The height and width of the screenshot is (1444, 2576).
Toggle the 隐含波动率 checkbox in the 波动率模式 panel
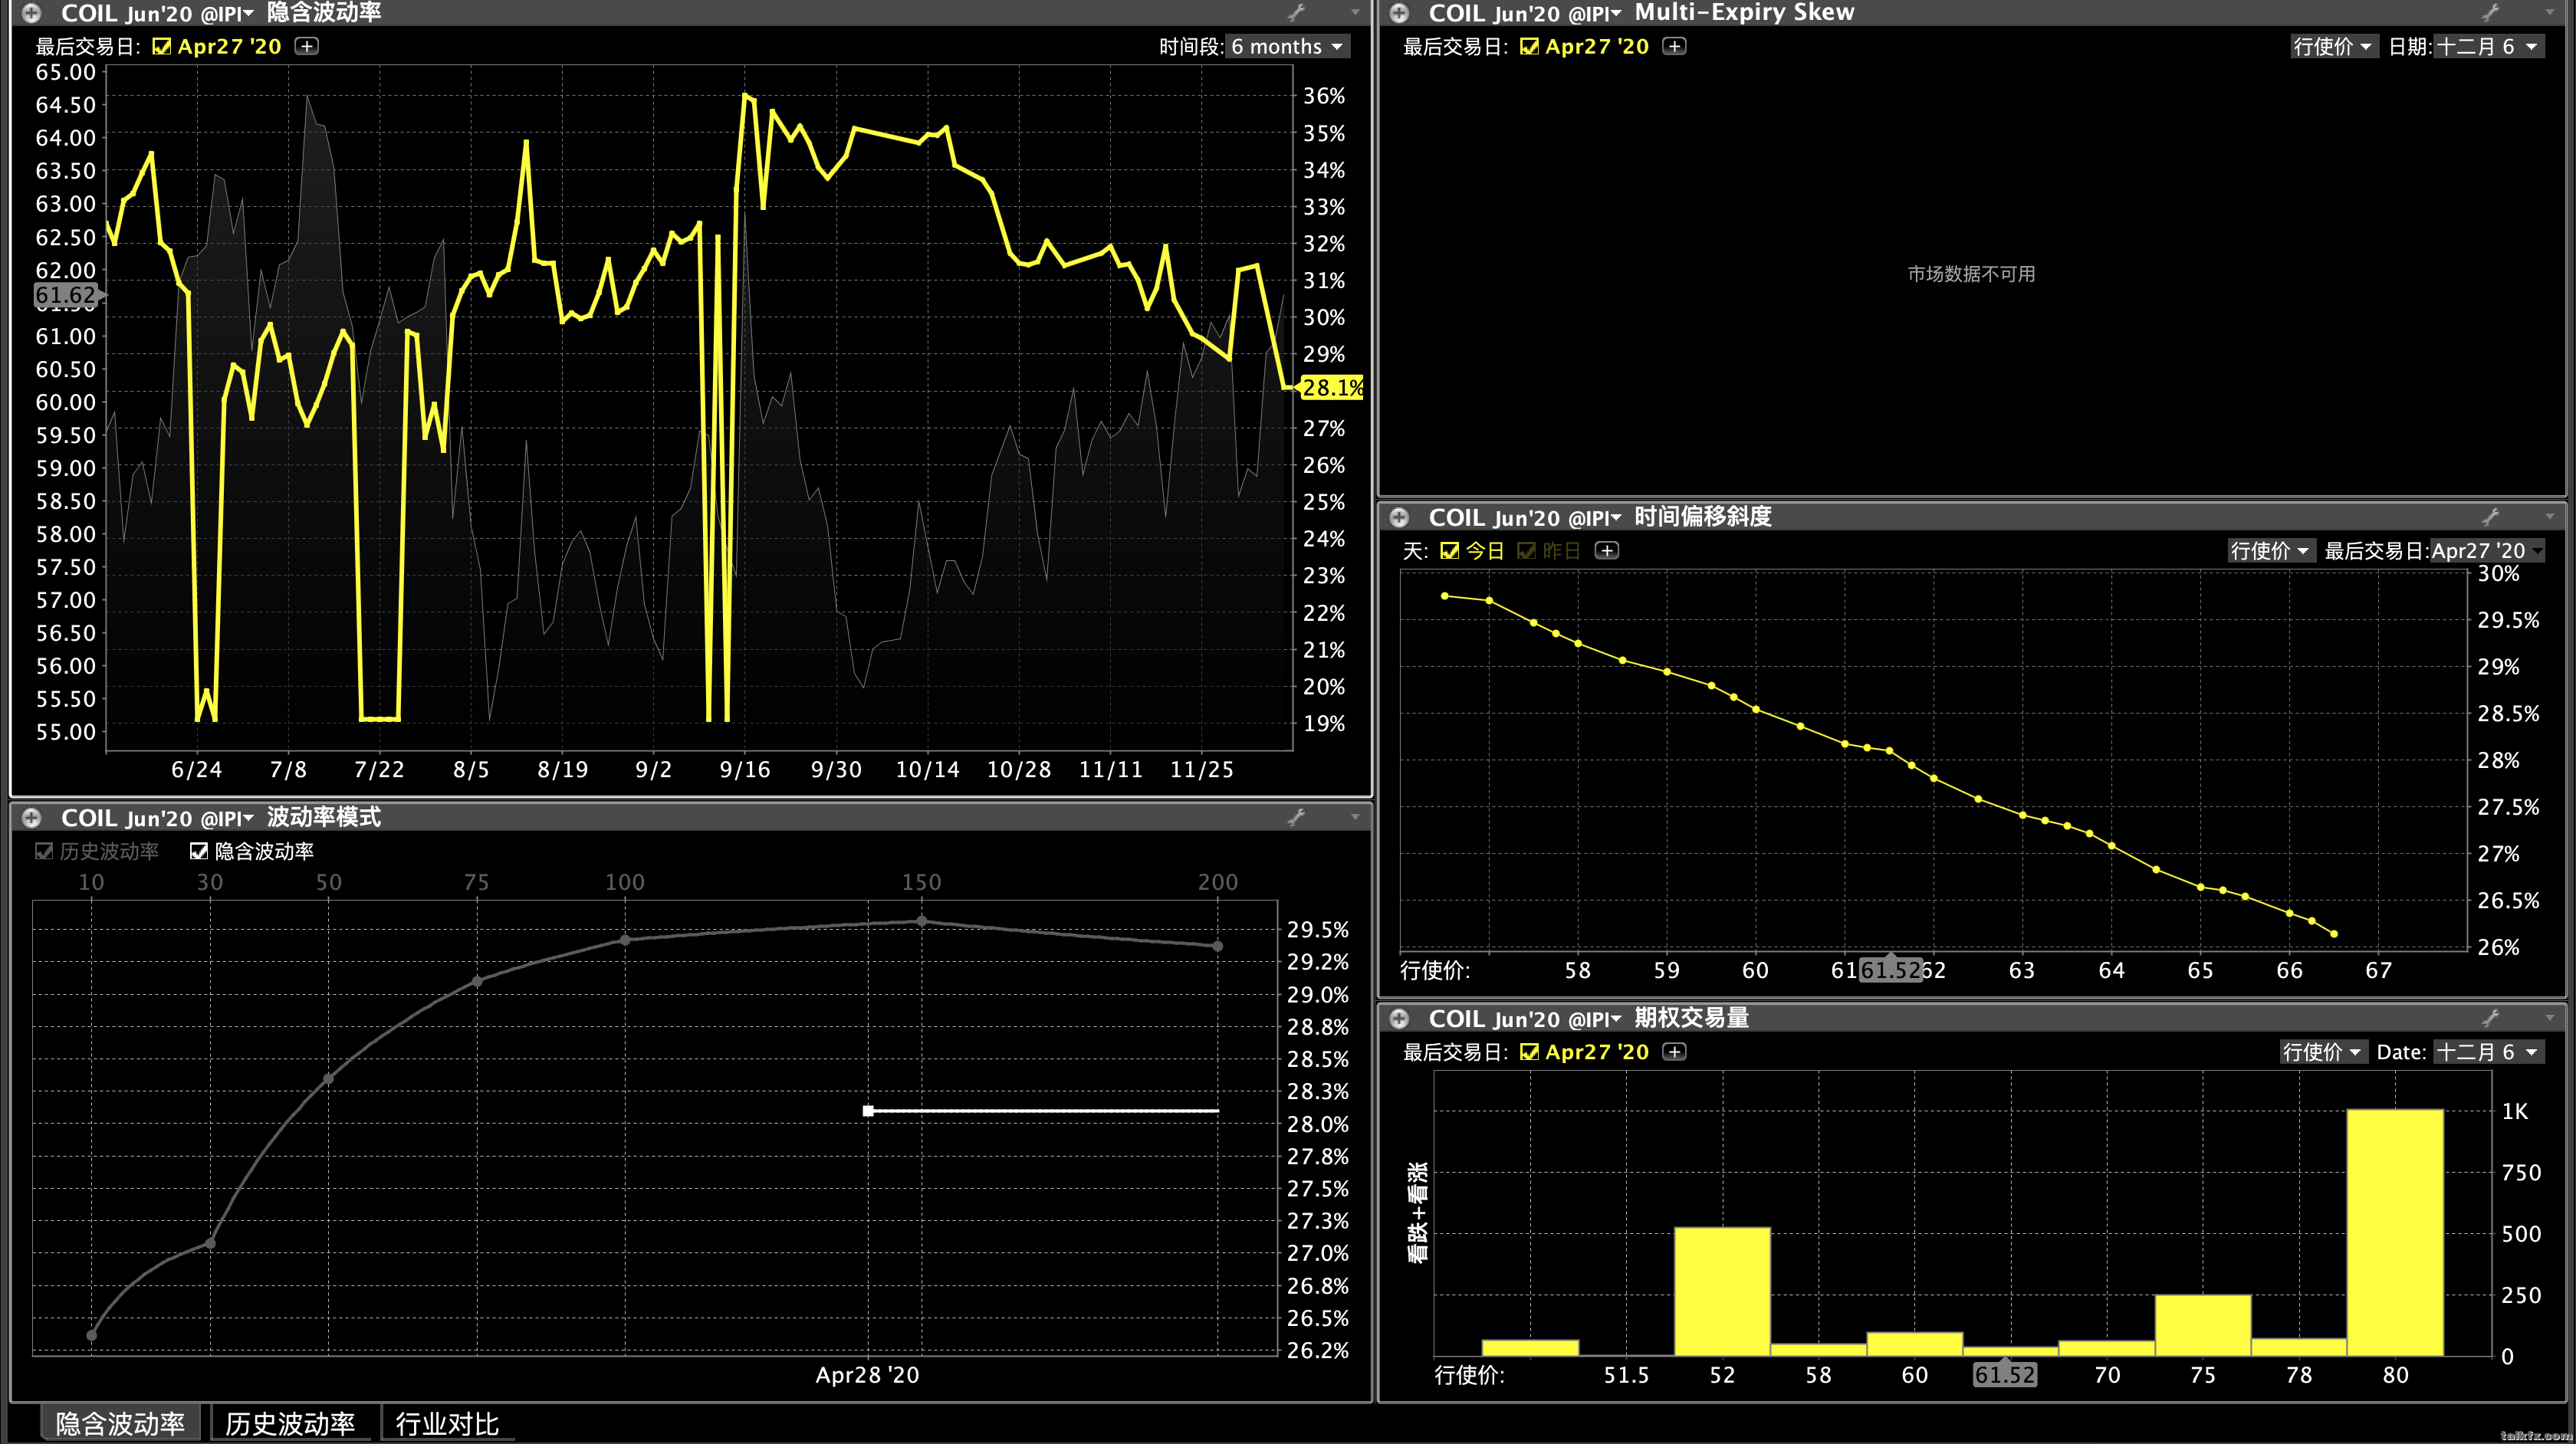199,851
